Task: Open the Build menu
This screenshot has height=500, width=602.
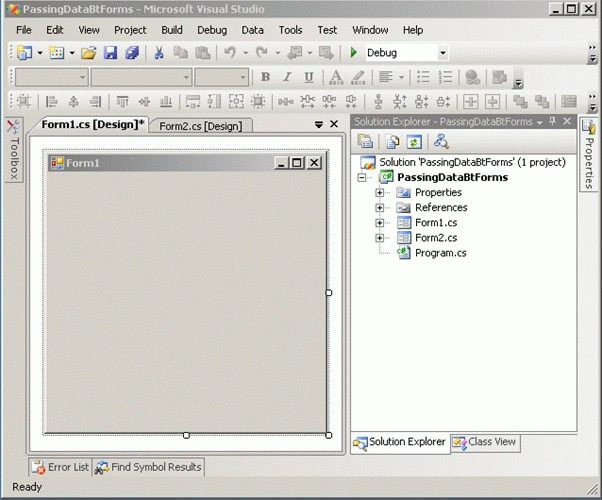Action: click(x=172, y=30)
